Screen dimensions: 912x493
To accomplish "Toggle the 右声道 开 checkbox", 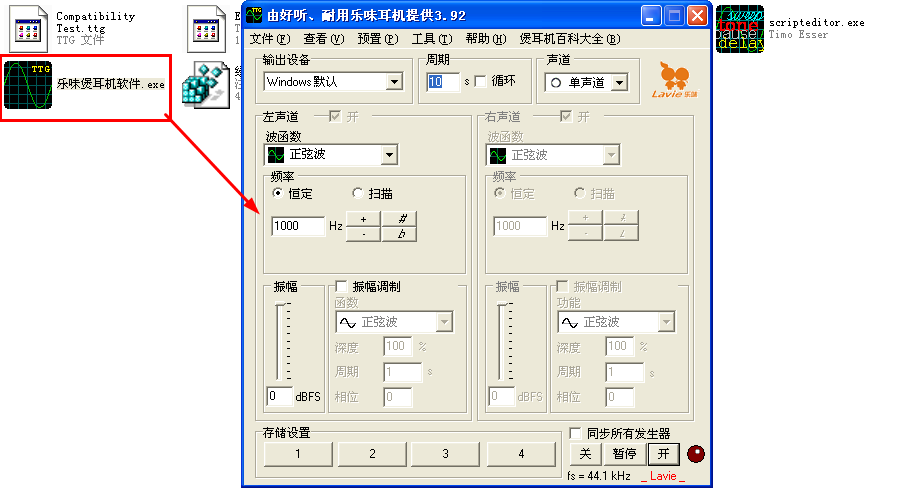I will click(x=566, y=117).
